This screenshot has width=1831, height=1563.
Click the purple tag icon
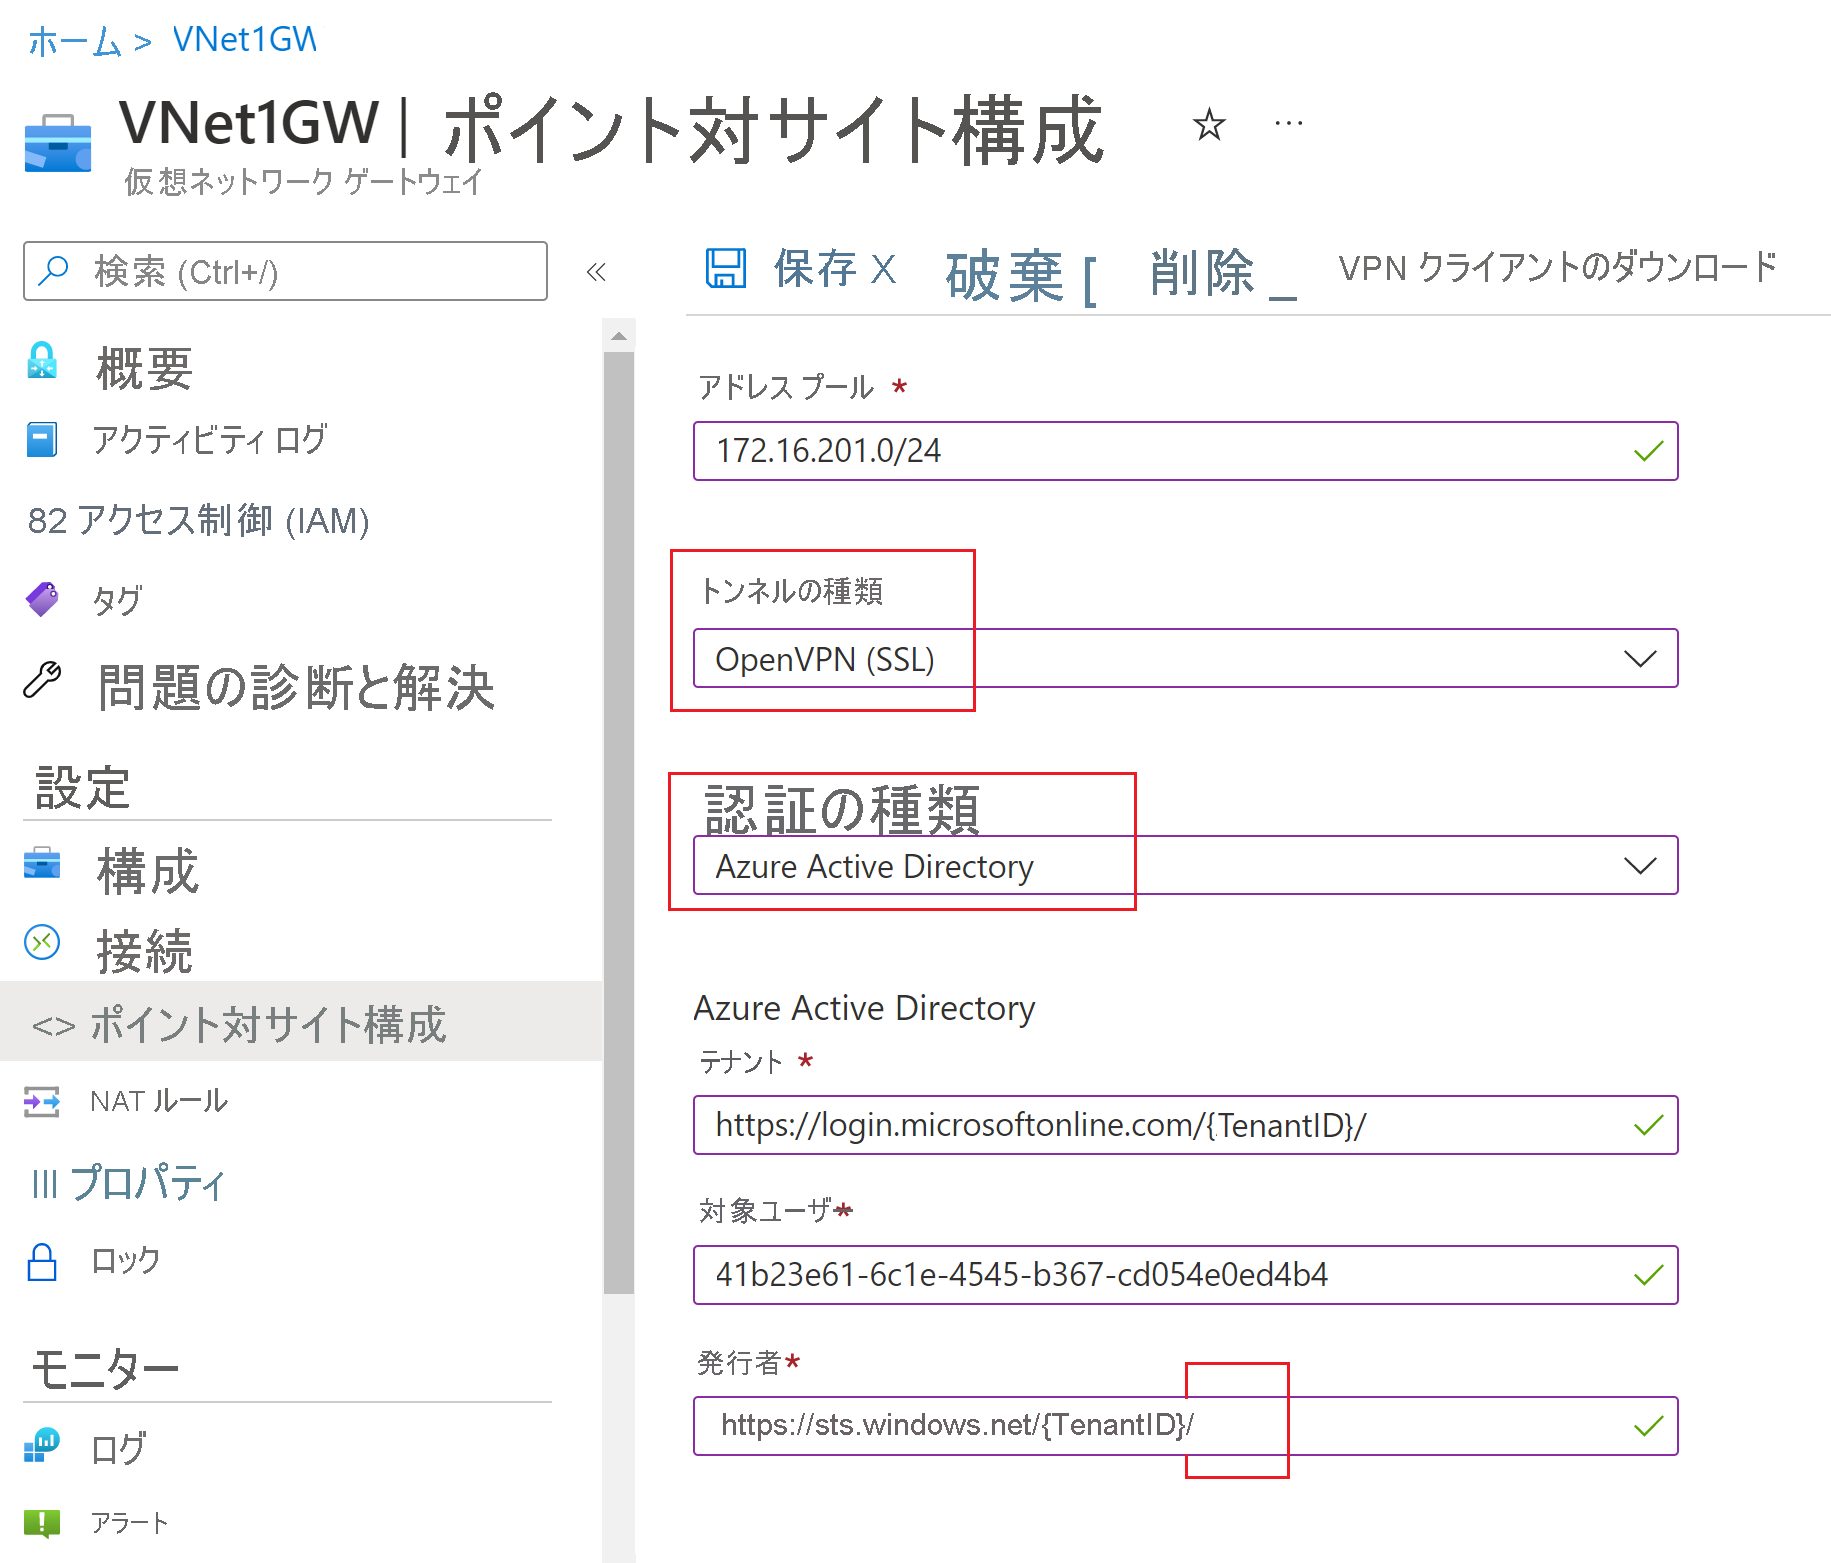click(42, 599)
